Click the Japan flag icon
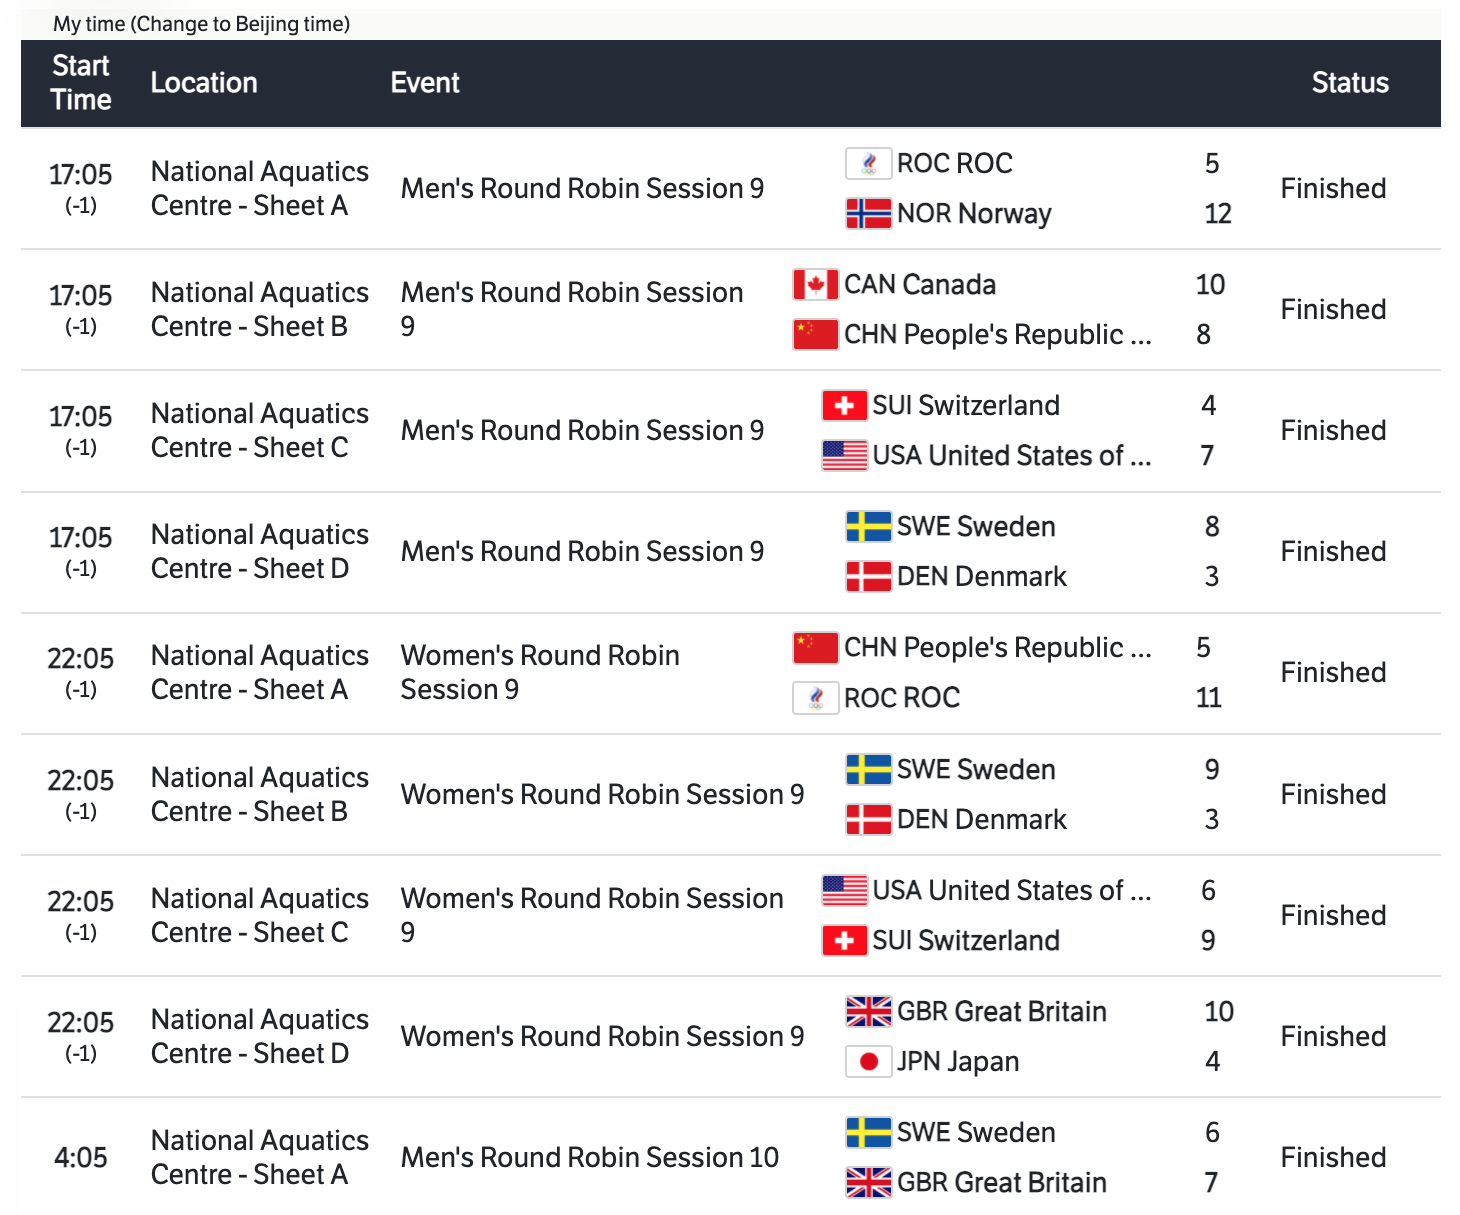1460x1215 pixels. (868, 1061)
